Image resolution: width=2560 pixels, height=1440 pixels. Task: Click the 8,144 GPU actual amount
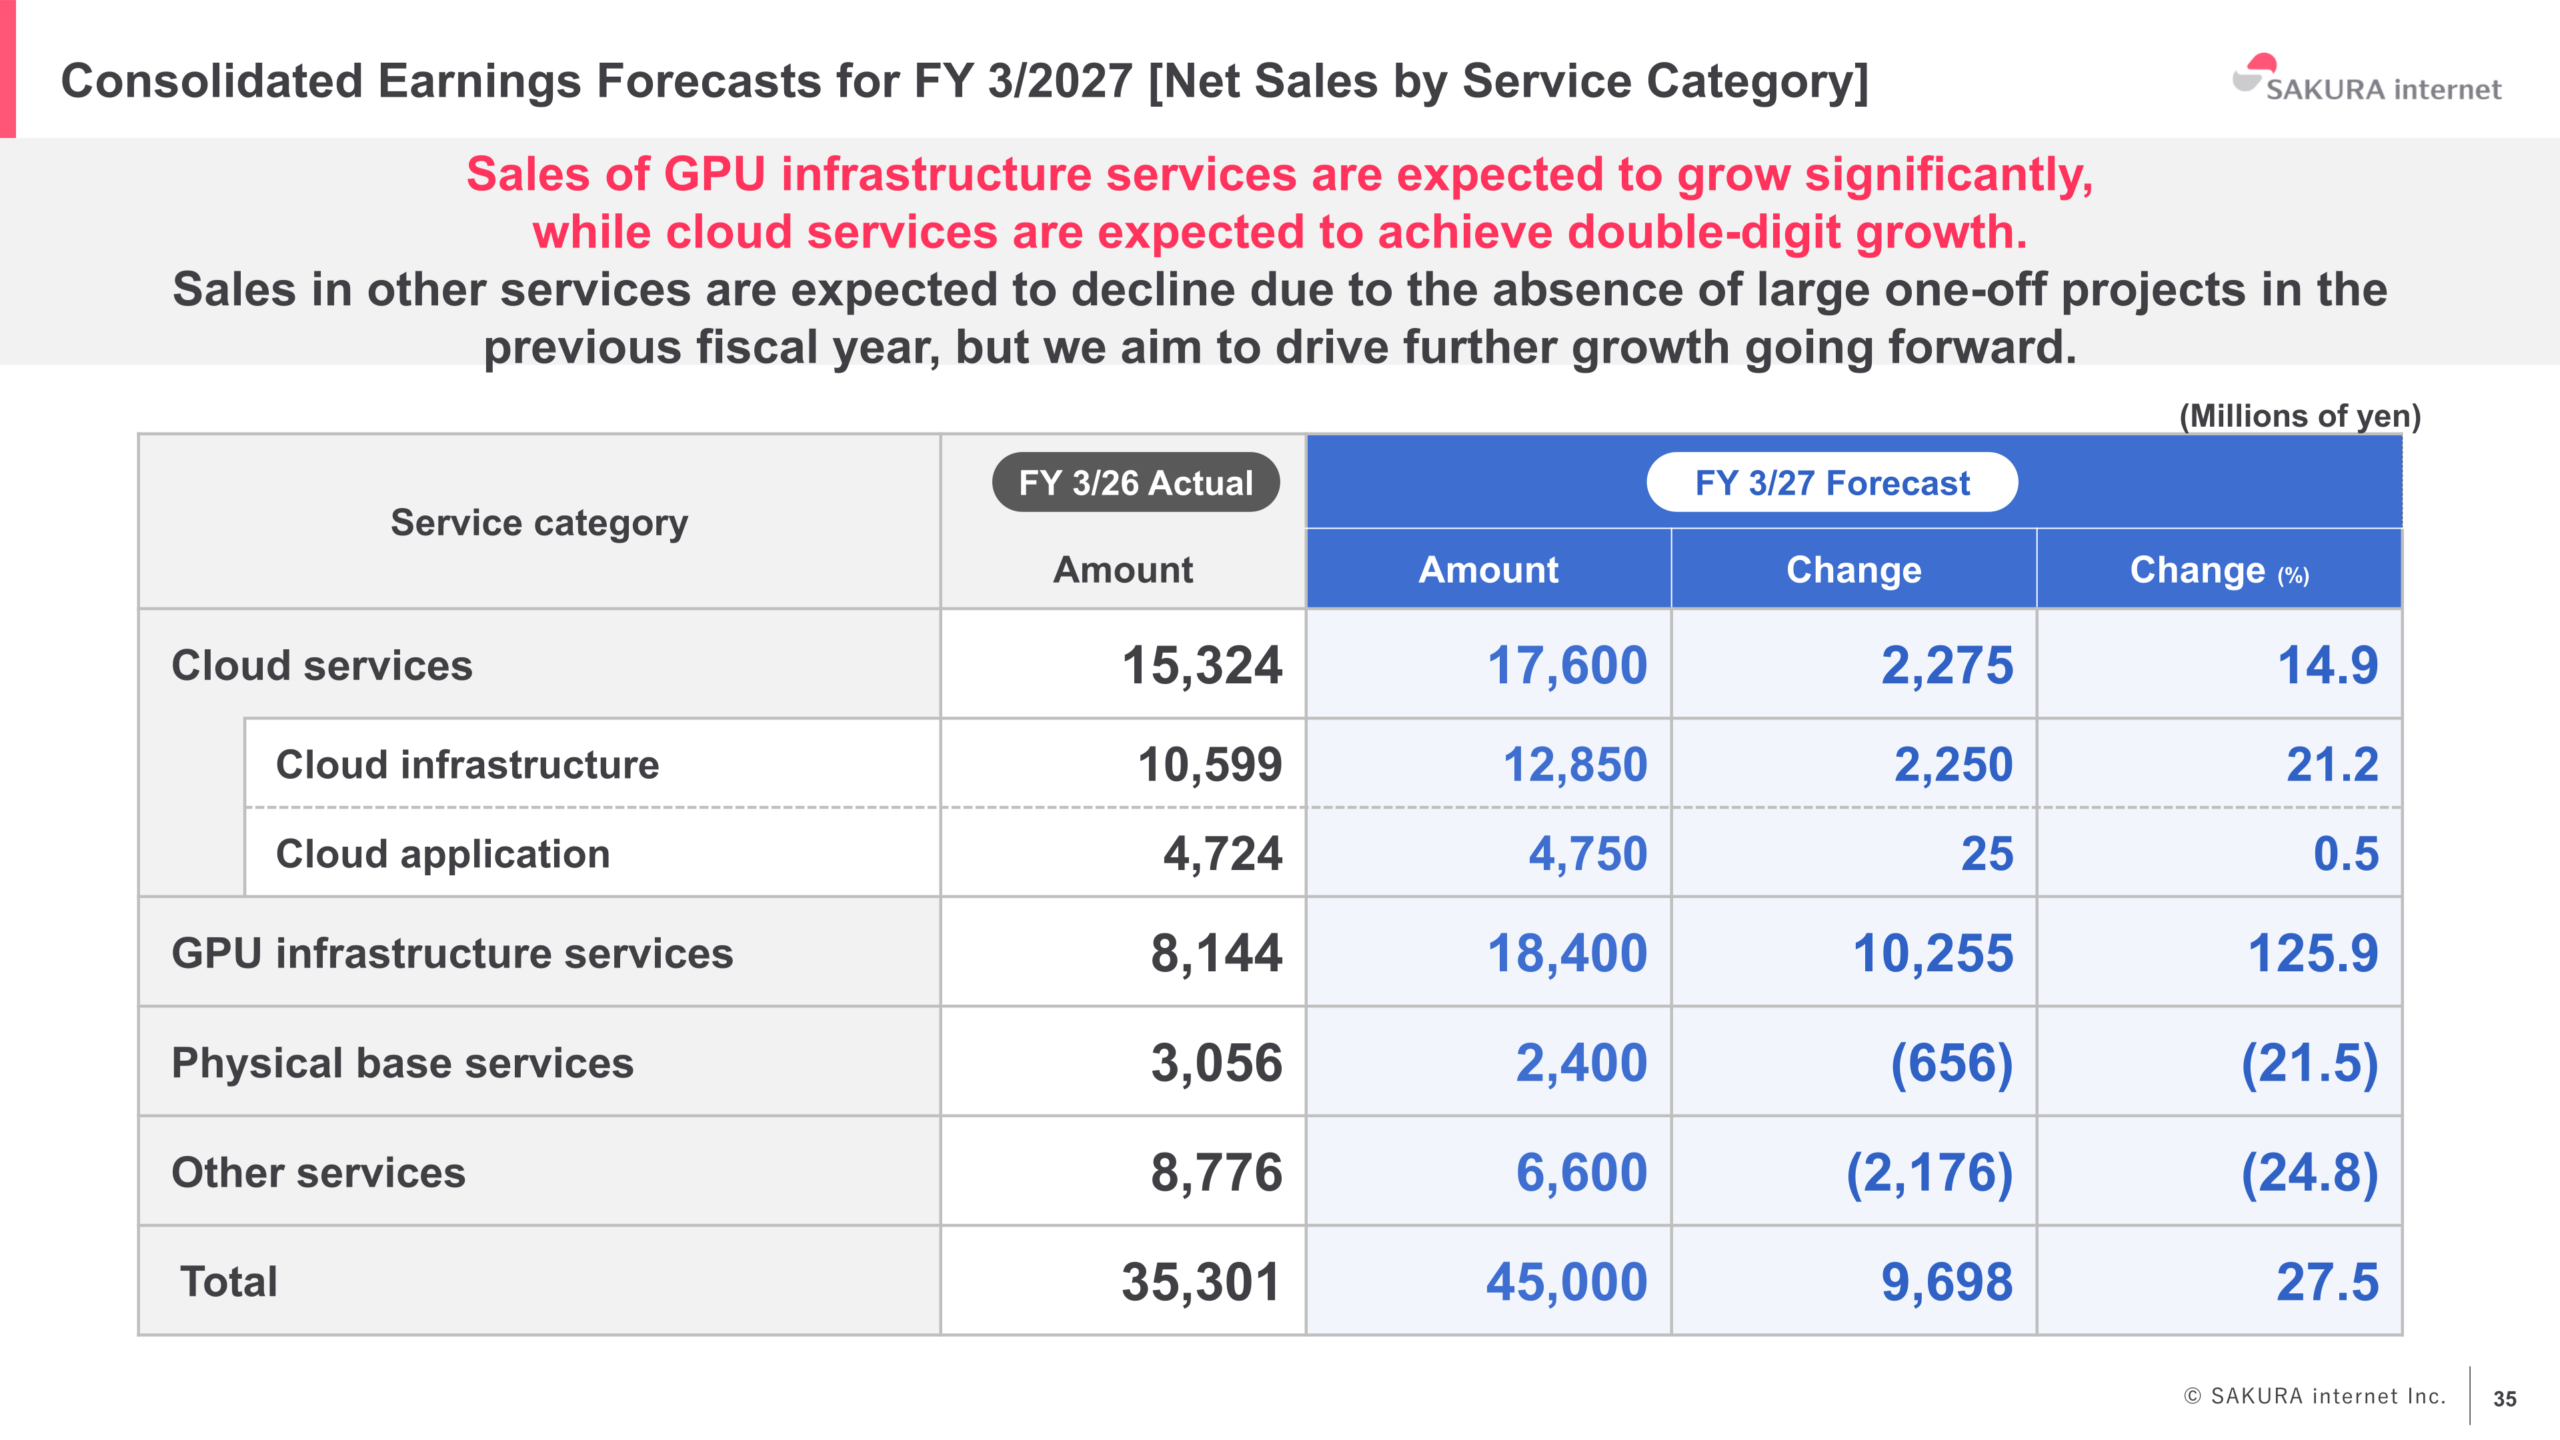[1216, 954]
